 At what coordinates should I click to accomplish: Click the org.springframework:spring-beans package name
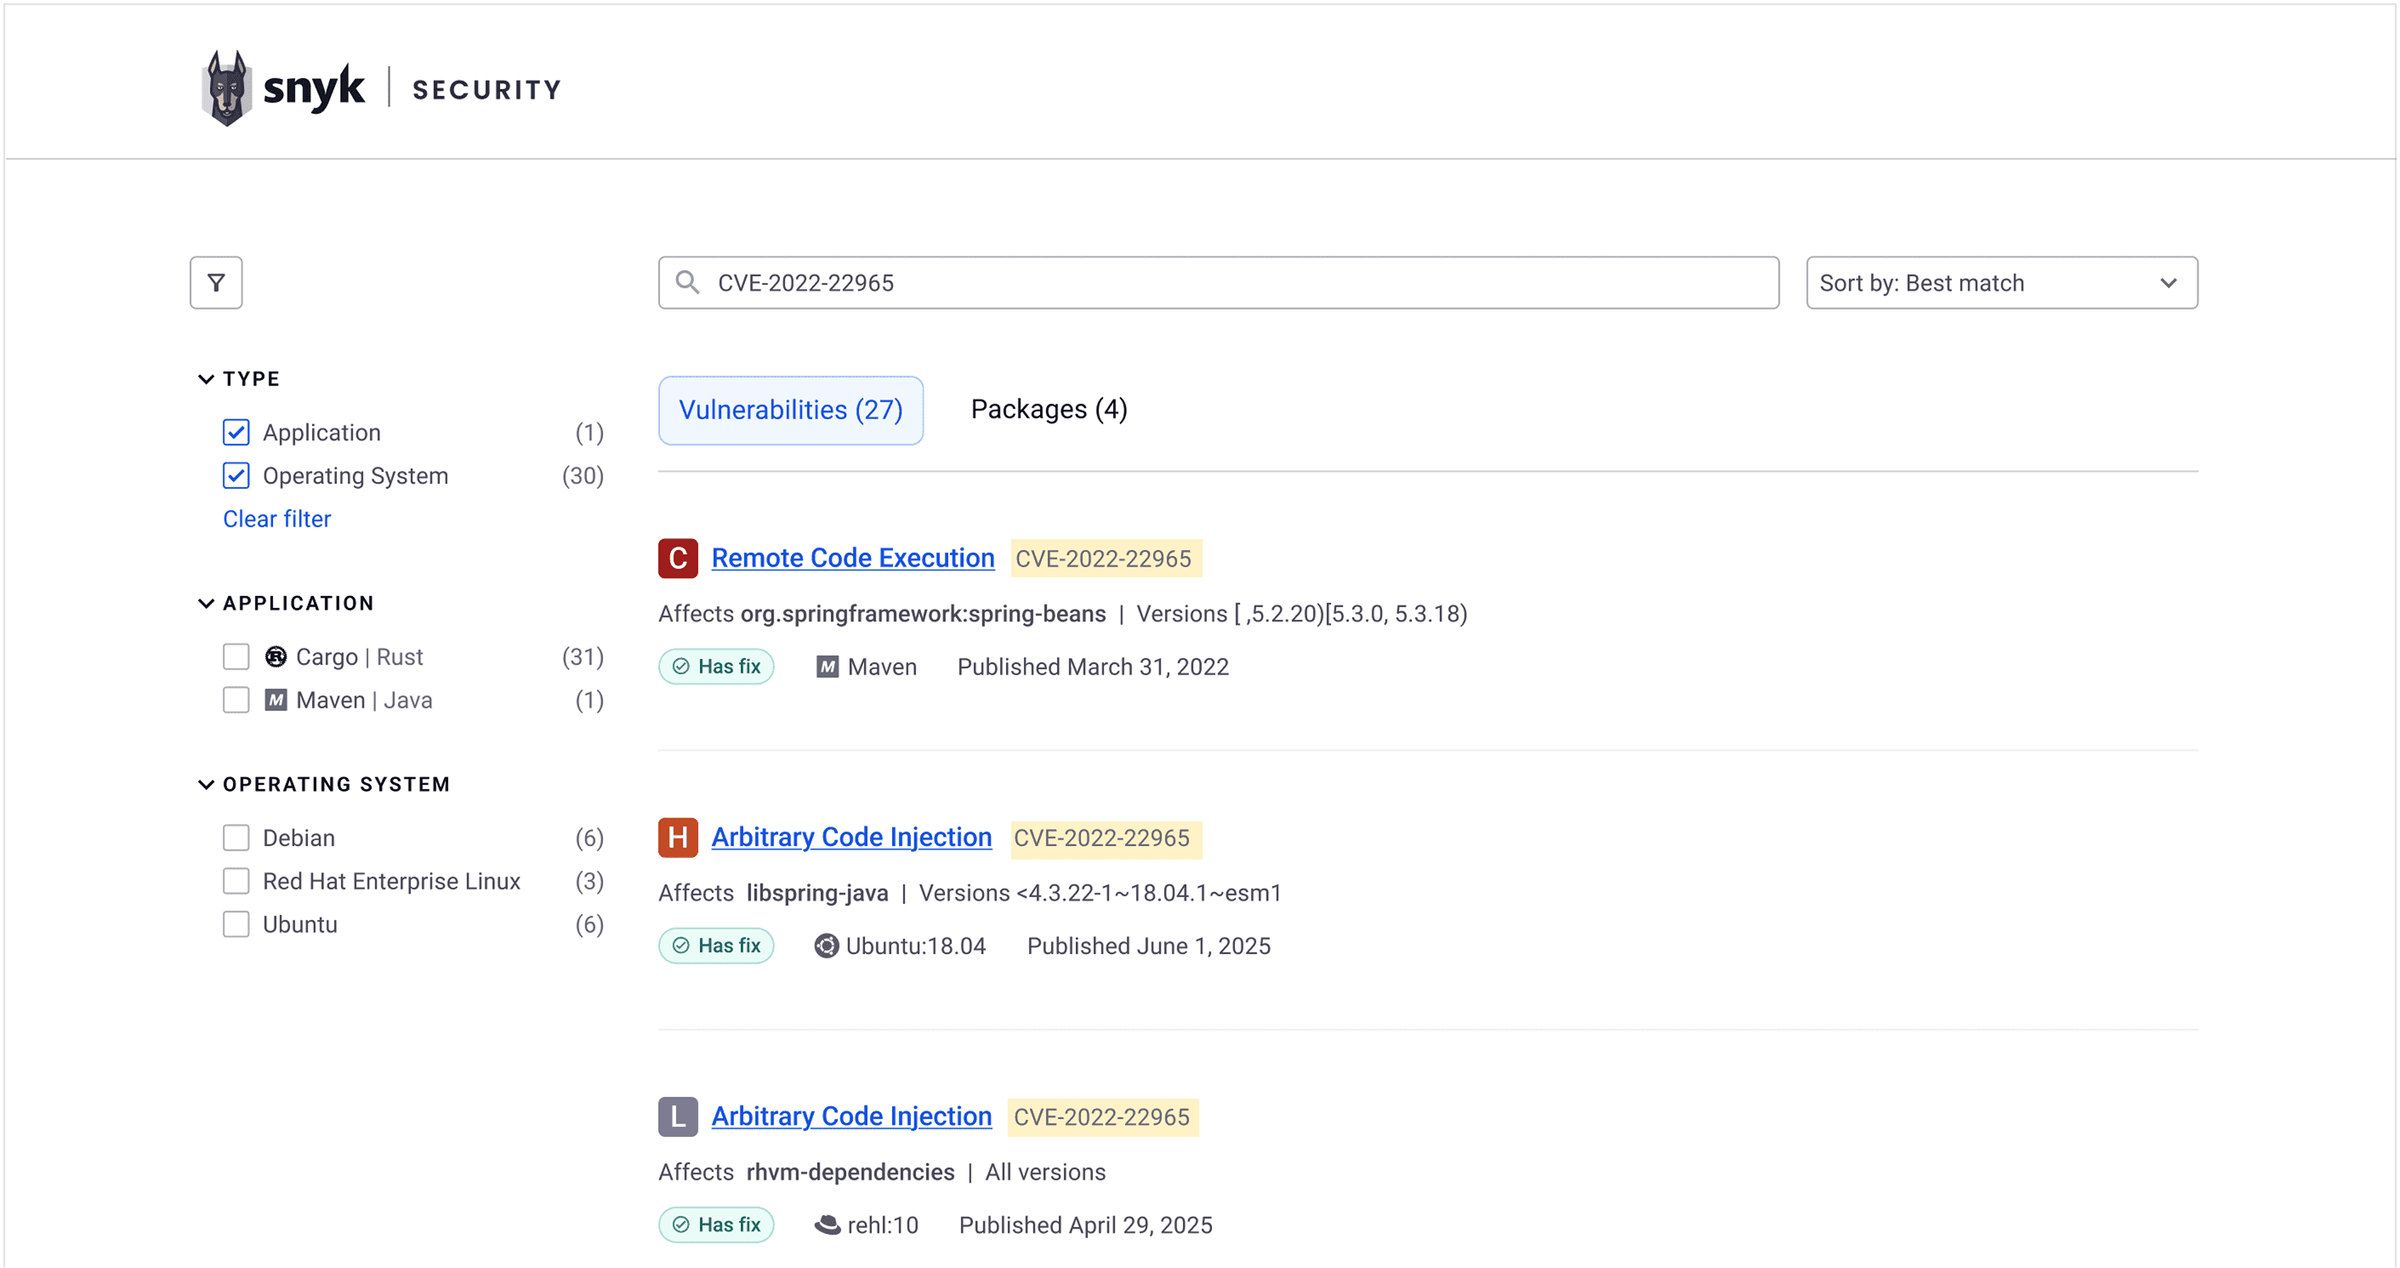click(x=923, y=614)
